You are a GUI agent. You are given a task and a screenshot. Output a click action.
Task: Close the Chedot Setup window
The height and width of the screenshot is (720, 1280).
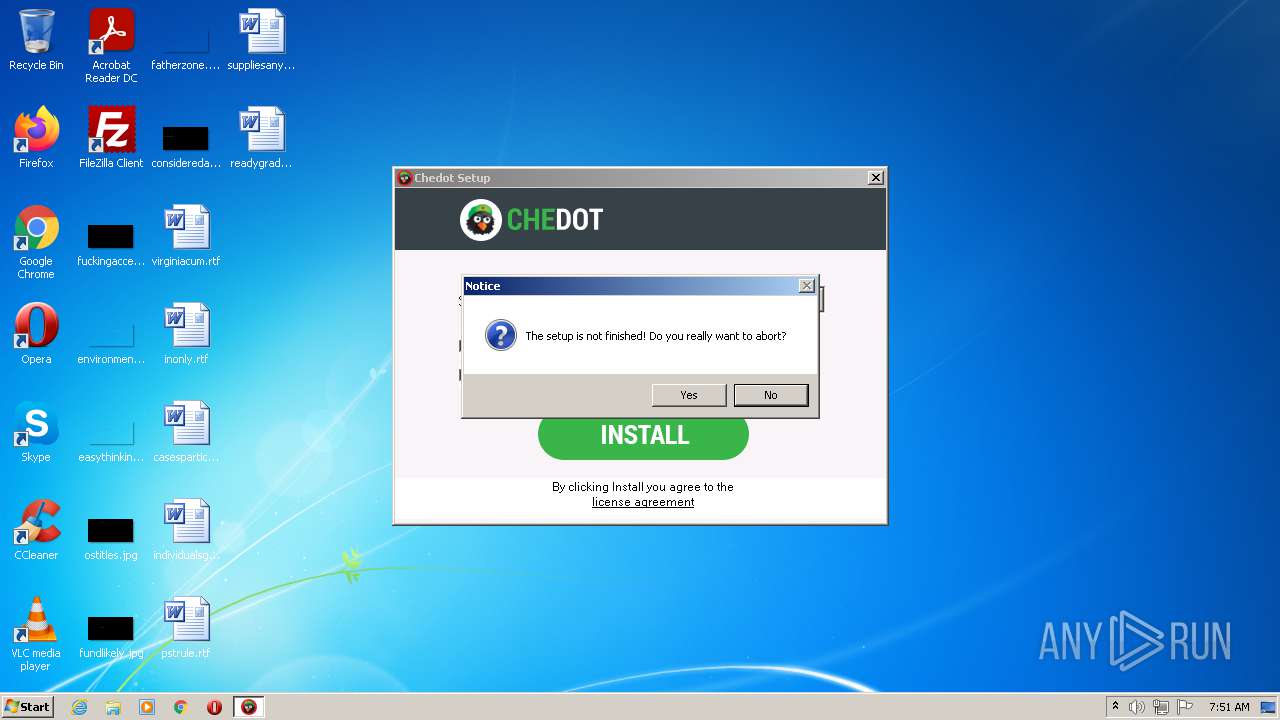pos(875,178)
